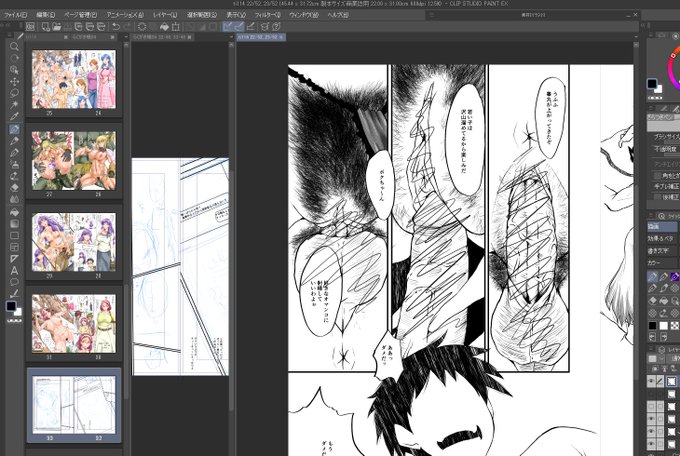Screen dimensions: 680x456
Task: Select the Ruler tool
Action: click(x=14, y=259)
